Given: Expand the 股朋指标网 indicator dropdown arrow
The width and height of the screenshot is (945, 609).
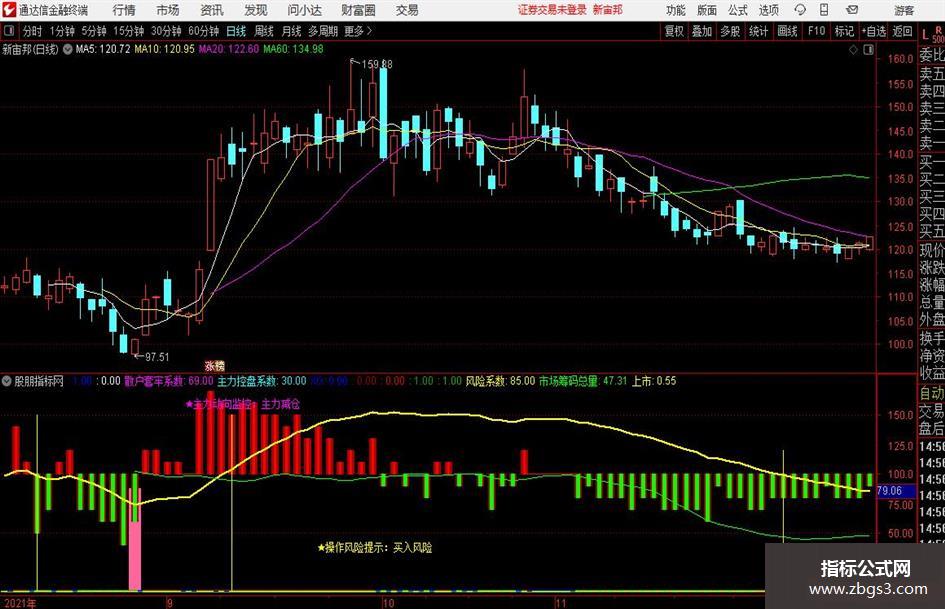Looking at the screenshot, I should point(7,381).
